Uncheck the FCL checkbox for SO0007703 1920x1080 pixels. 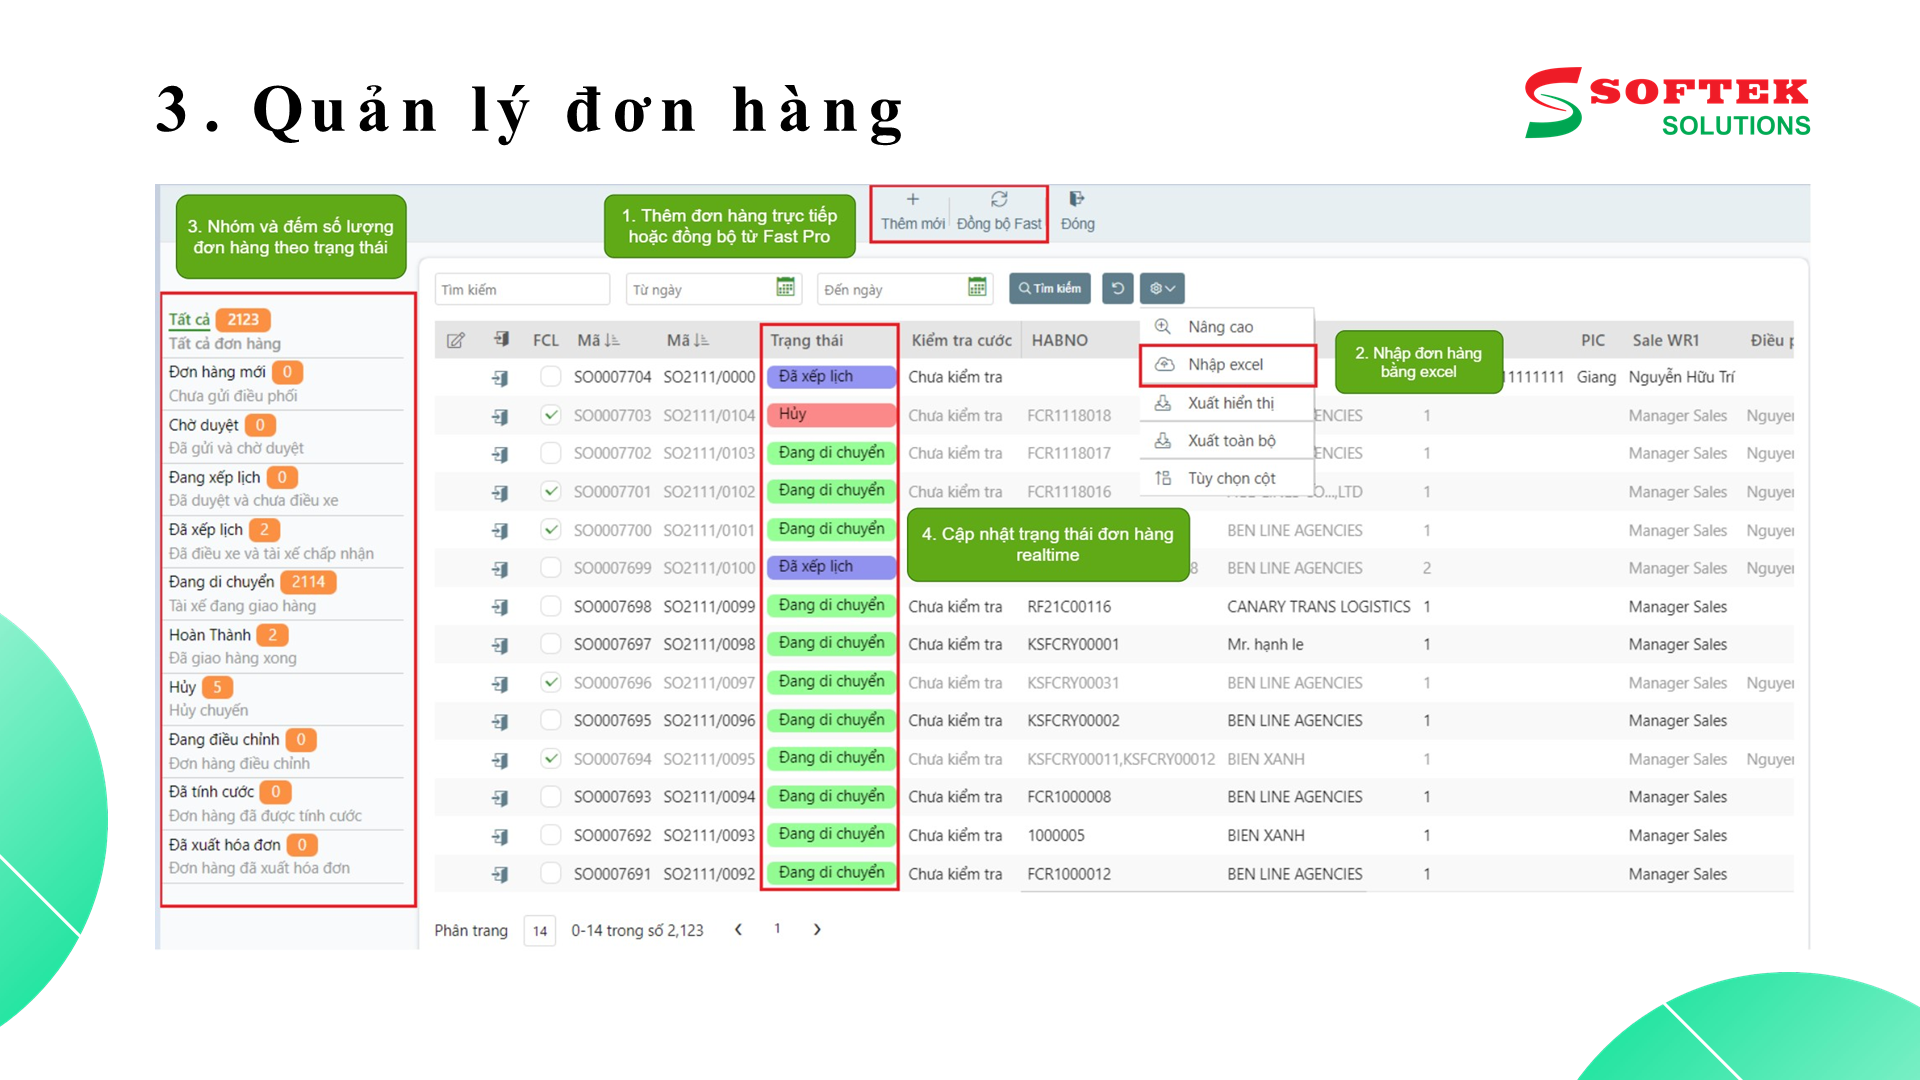[551, 415]
